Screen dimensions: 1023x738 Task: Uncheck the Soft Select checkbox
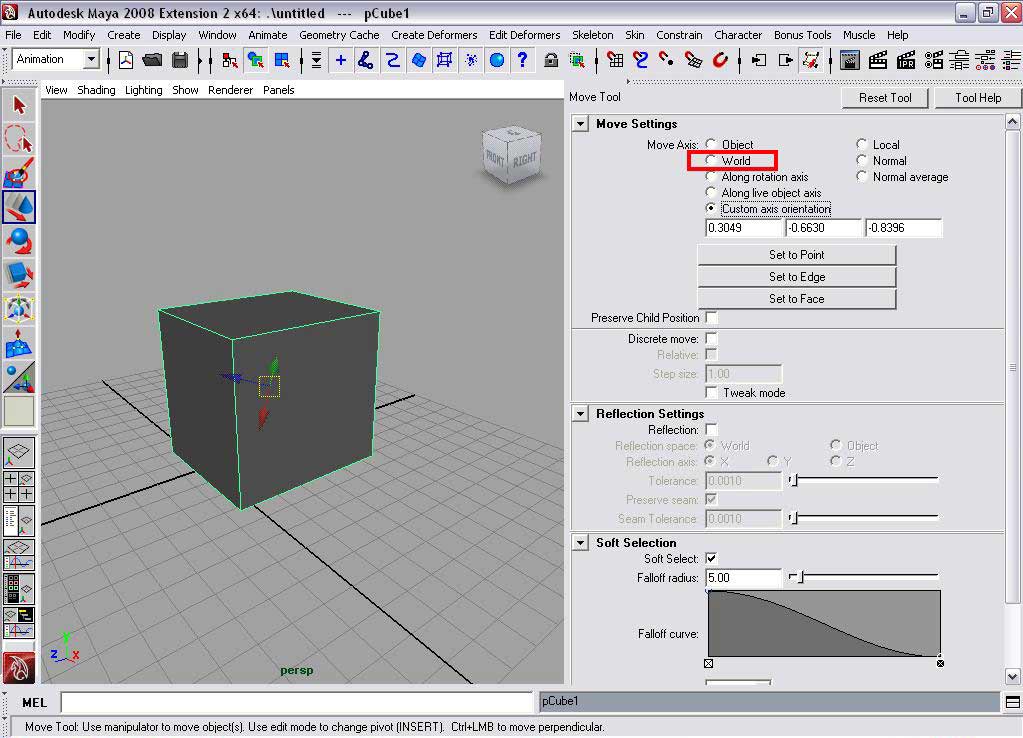coord(711,559)
